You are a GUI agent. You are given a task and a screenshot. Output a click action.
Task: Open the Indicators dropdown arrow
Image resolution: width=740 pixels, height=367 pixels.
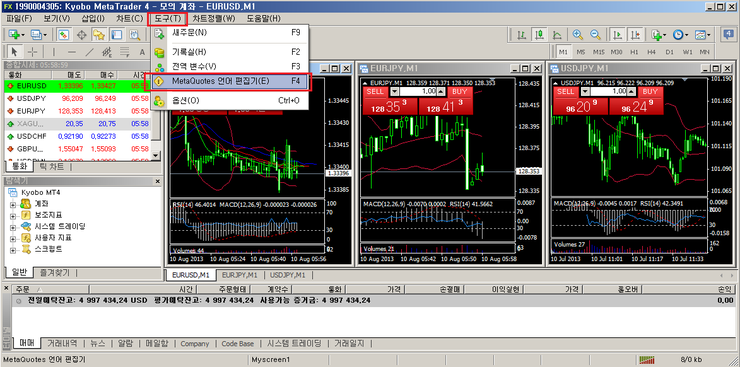tap(664, 35)
